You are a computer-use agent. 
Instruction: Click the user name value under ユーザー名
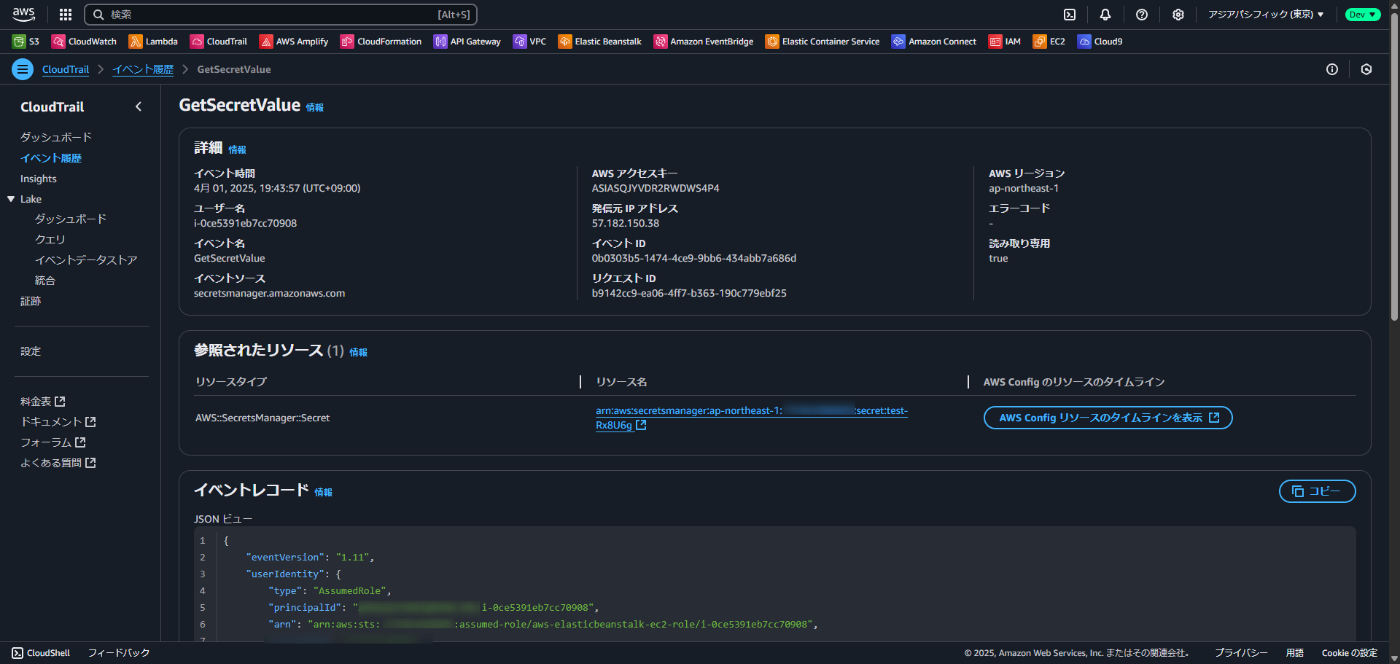pos(245,223)
